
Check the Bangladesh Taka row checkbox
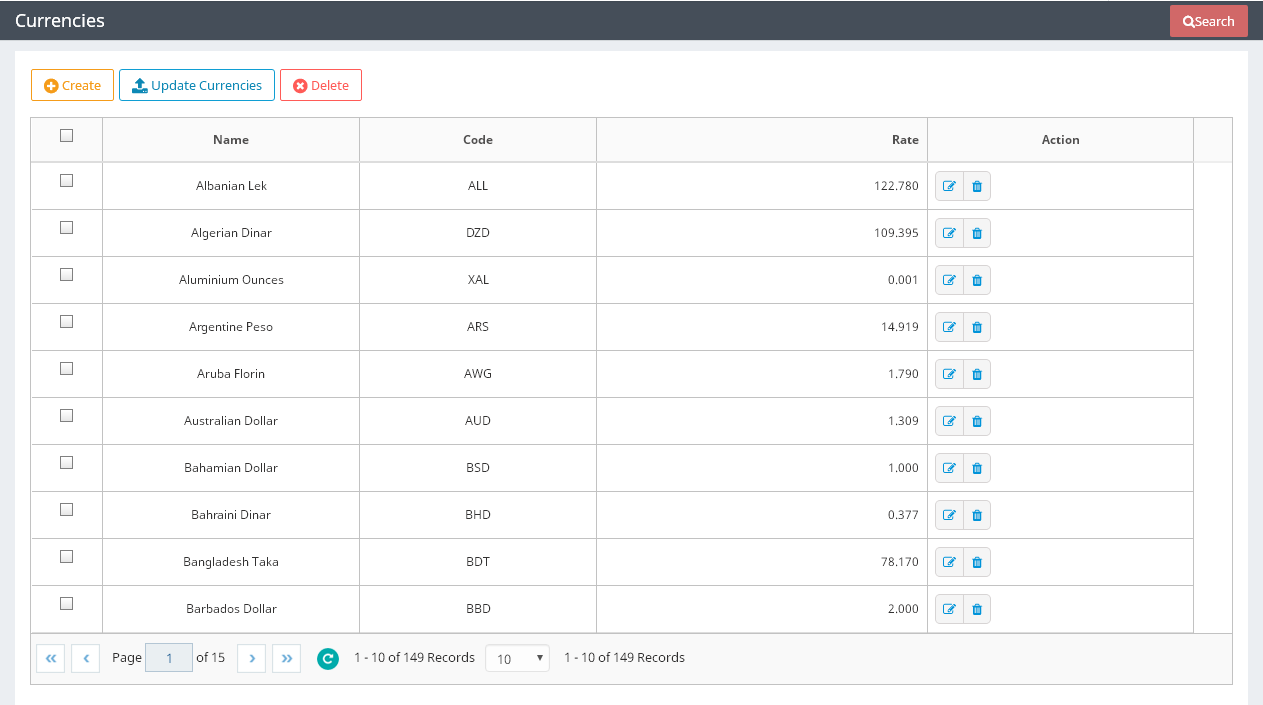[x=66, y=556]
